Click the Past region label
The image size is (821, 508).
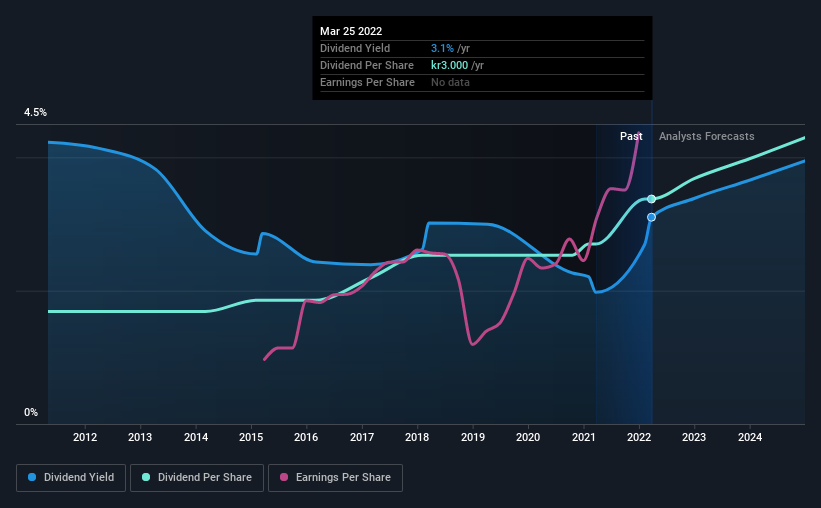631,136
